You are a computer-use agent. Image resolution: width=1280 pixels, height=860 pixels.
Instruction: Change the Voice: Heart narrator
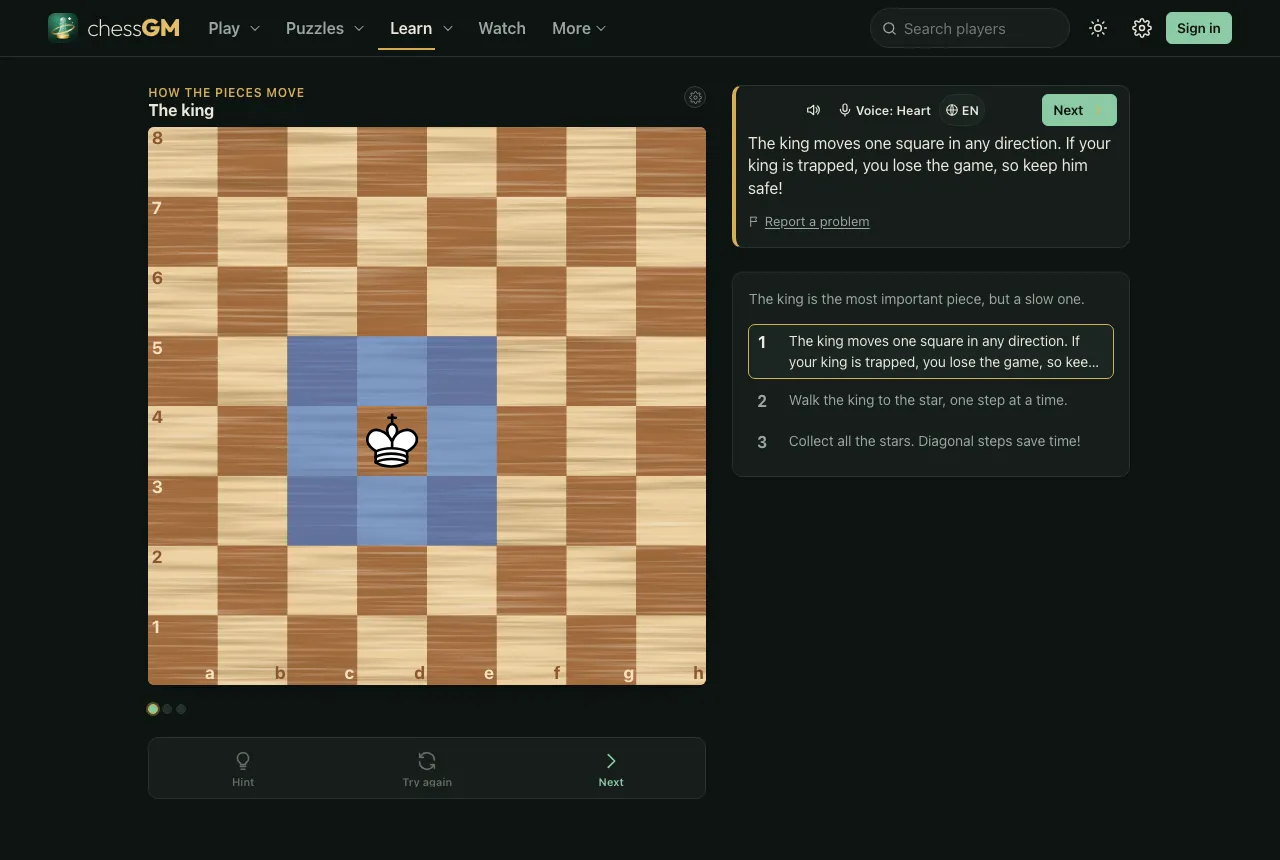885,110
